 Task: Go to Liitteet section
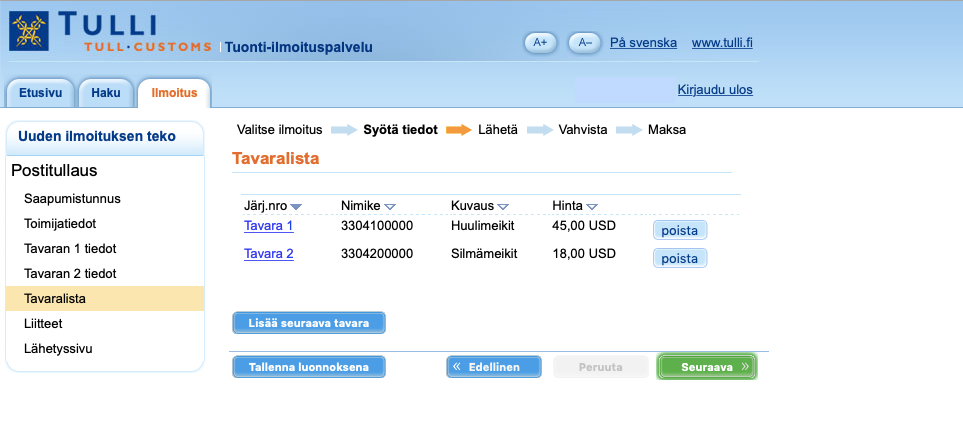[x=43, y=323]
